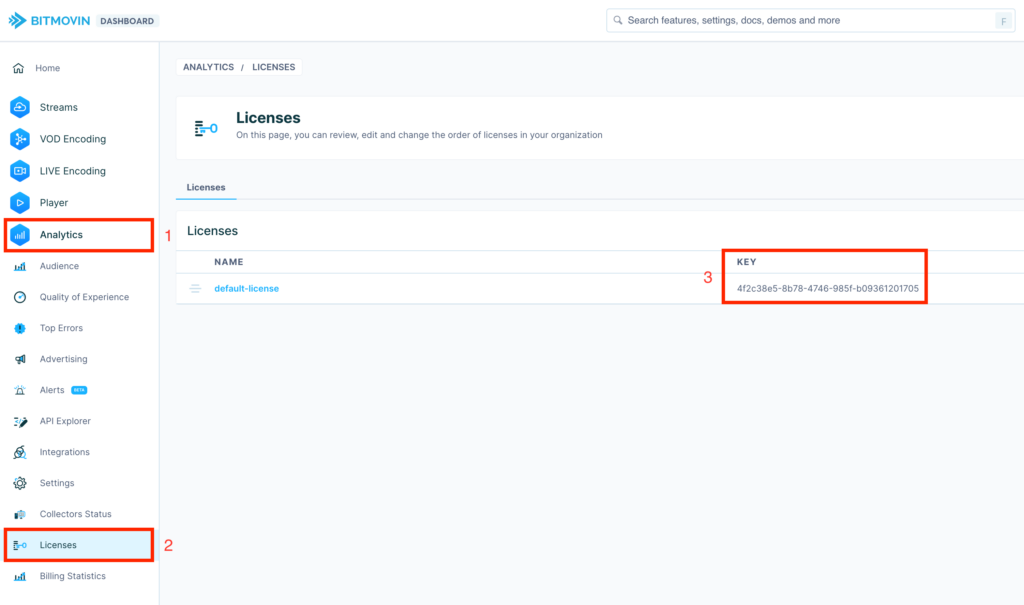Go to VOD Encoding
1024x605 pixels.
[72, 139]
